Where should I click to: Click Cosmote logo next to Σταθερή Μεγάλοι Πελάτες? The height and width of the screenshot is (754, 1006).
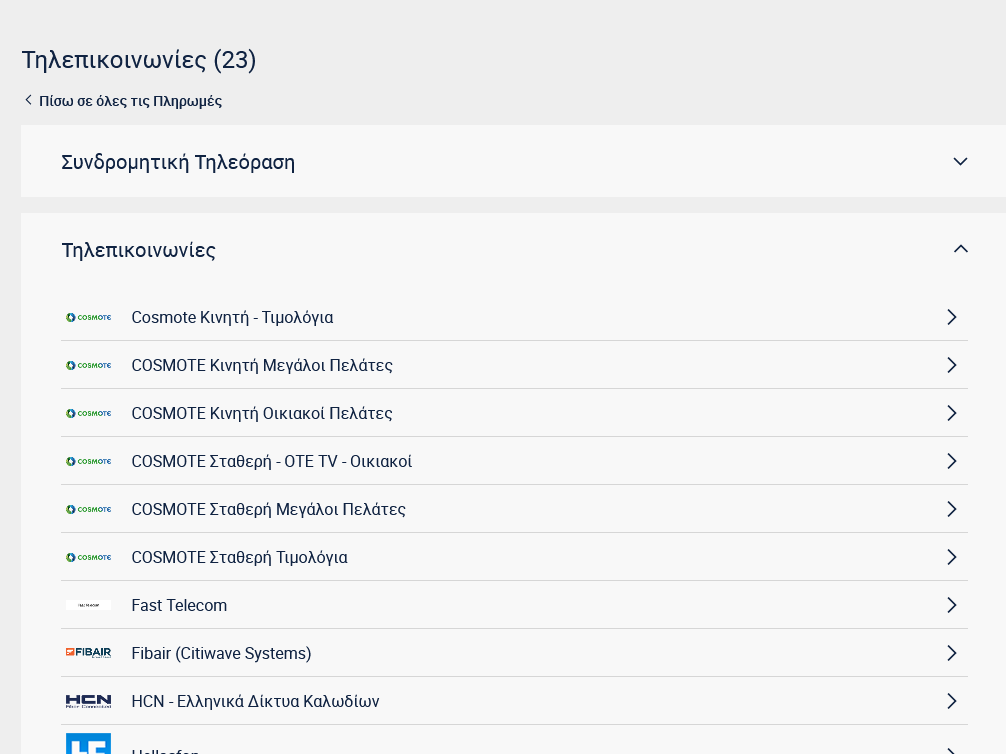(89, 510)
